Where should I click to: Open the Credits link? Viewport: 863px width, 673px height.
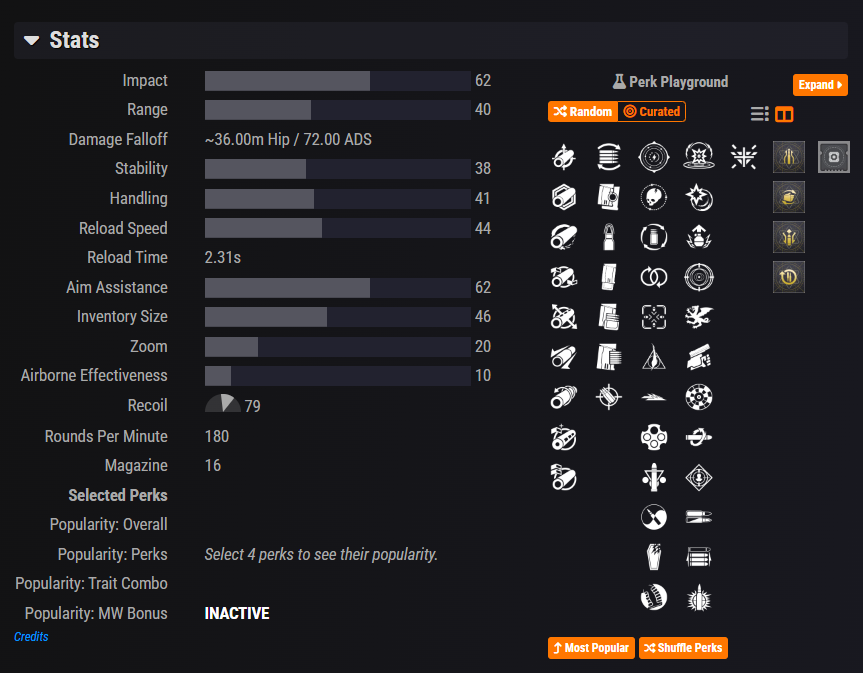click(x=31, y=637)
